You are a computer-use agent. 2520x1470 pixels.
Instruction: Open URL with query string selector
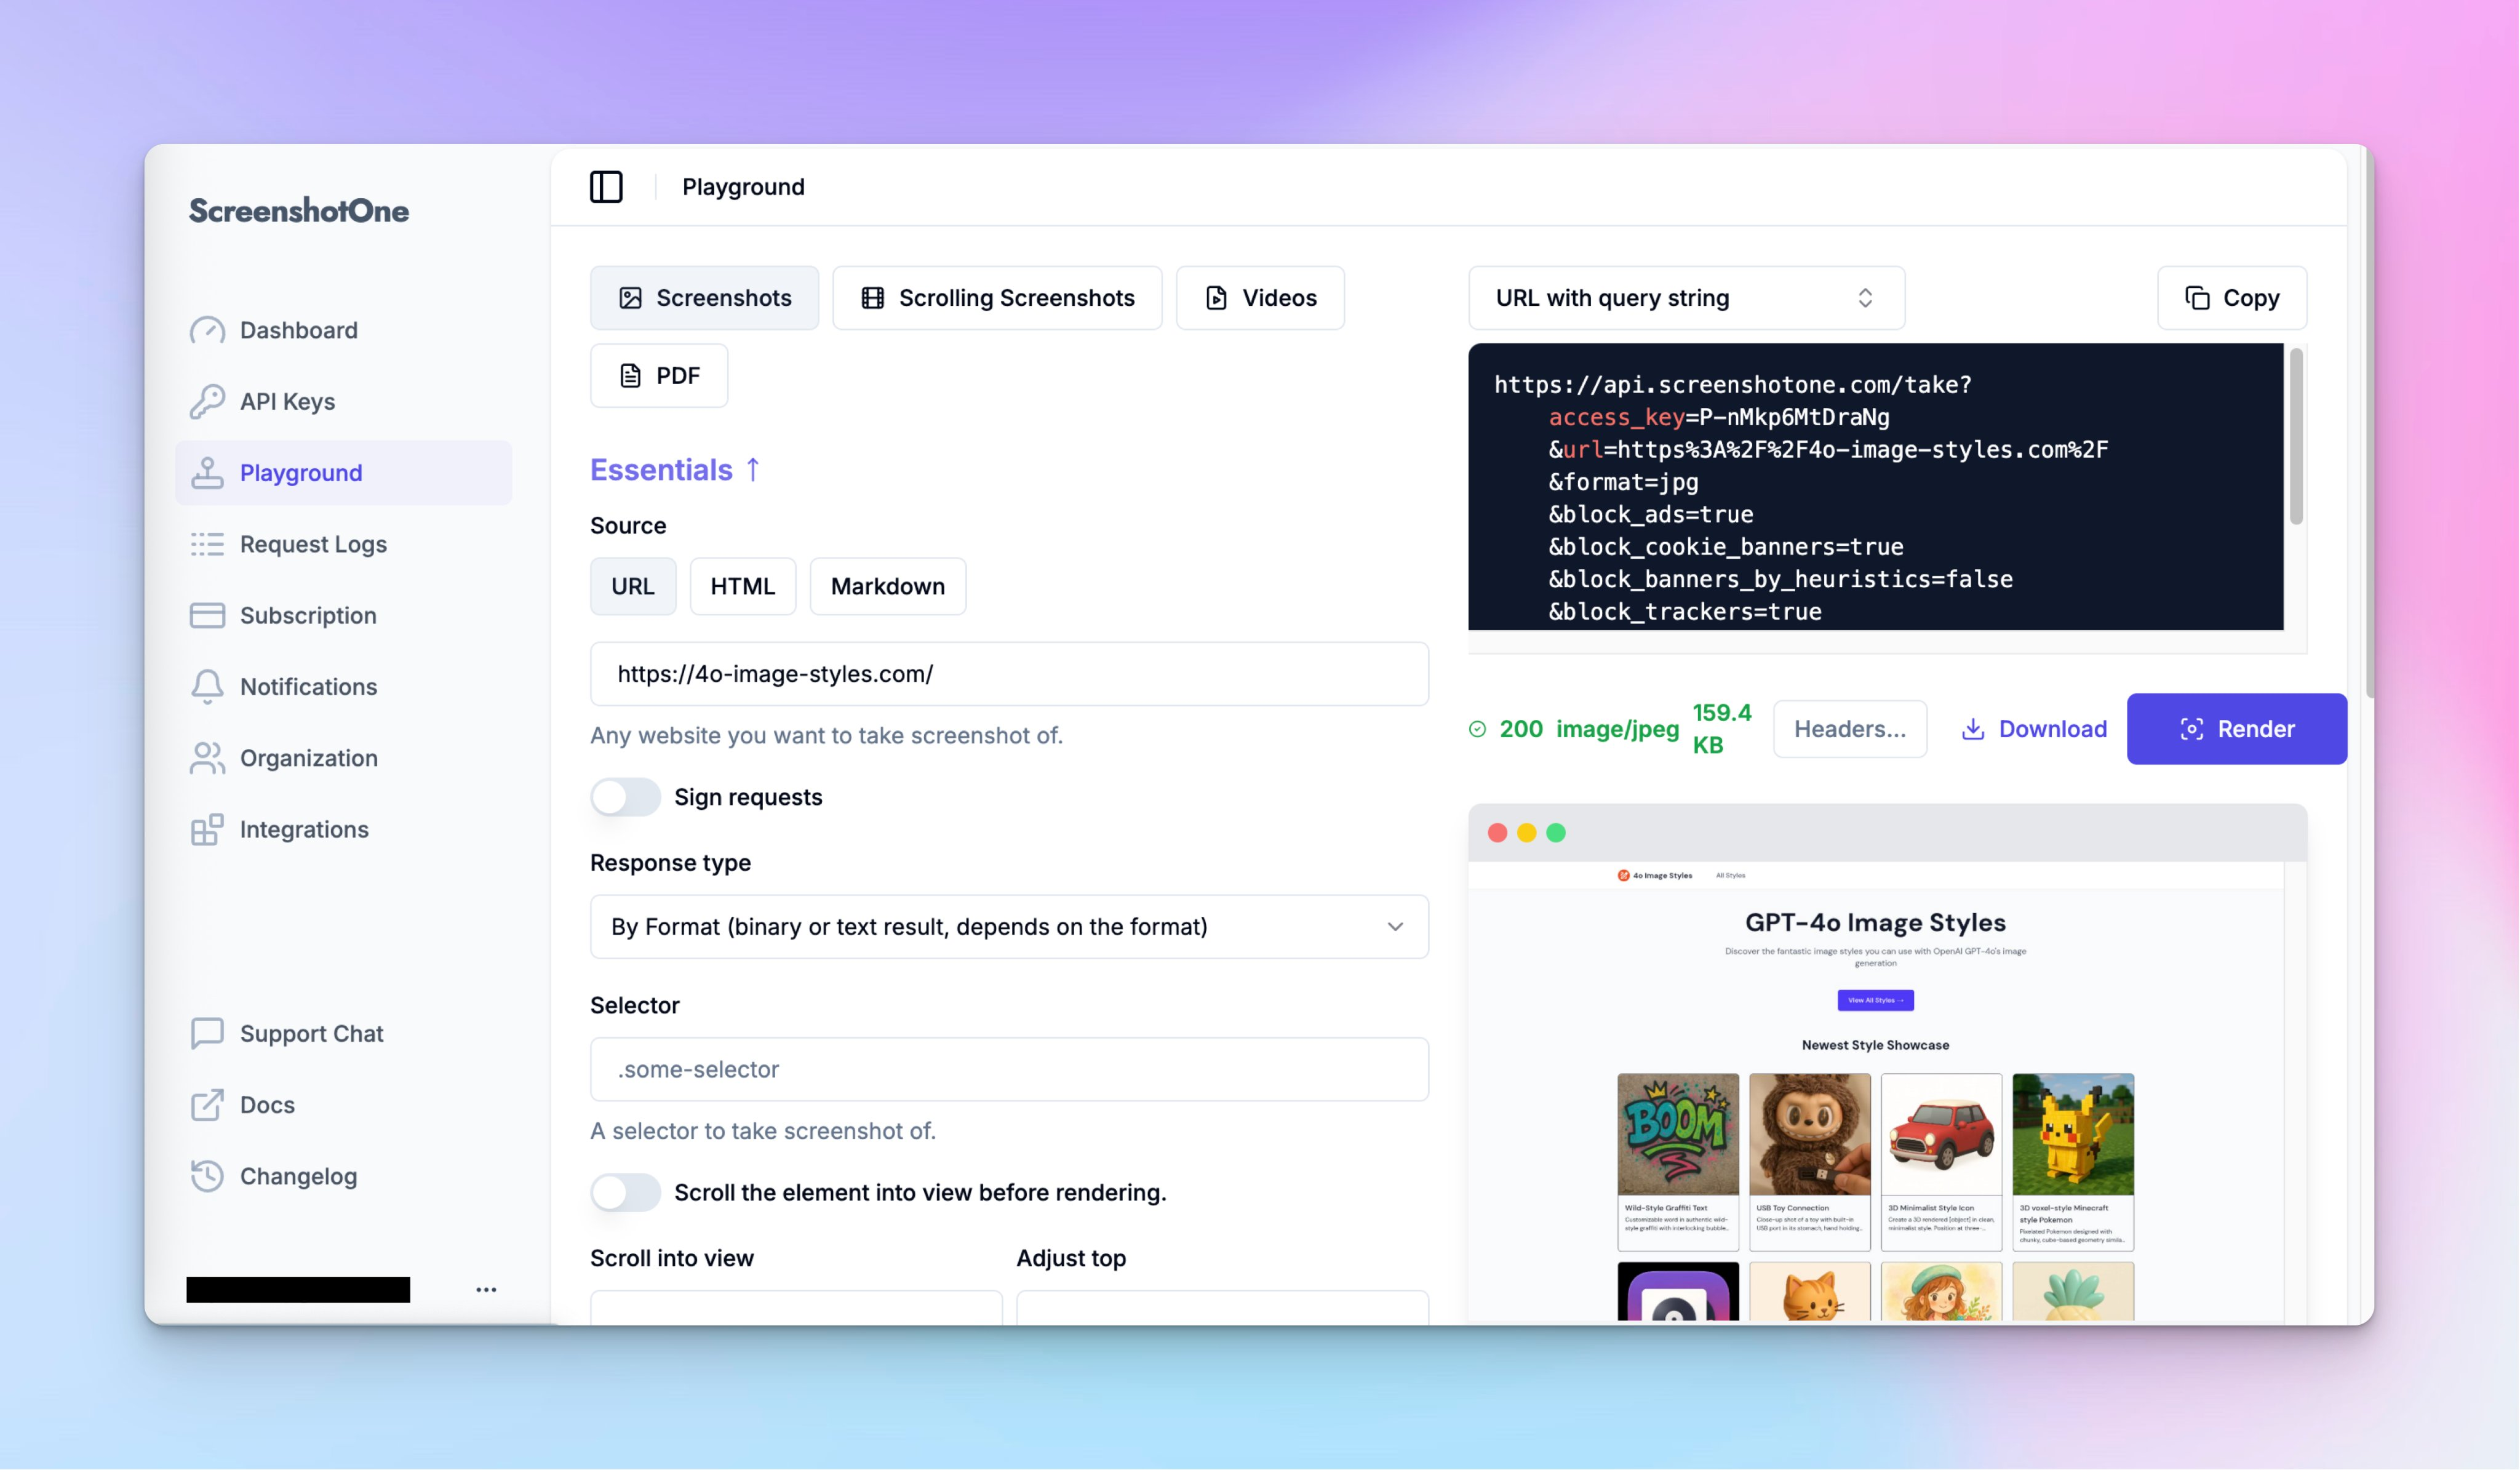1686,298
